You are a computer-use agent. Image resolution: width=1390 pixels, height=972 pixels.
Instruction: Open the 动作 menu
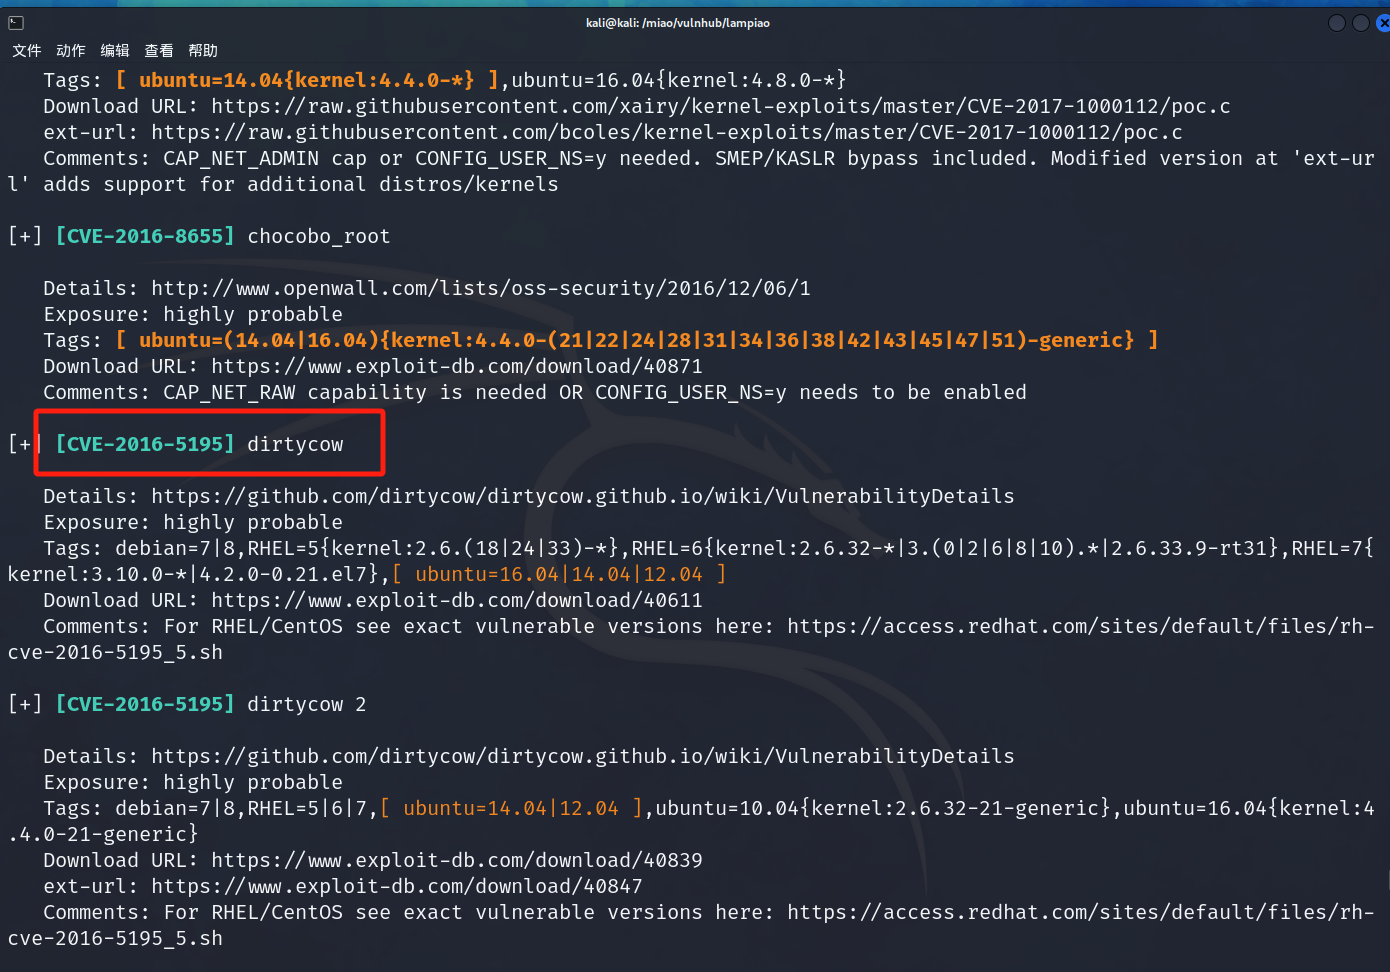click(71, 51)
